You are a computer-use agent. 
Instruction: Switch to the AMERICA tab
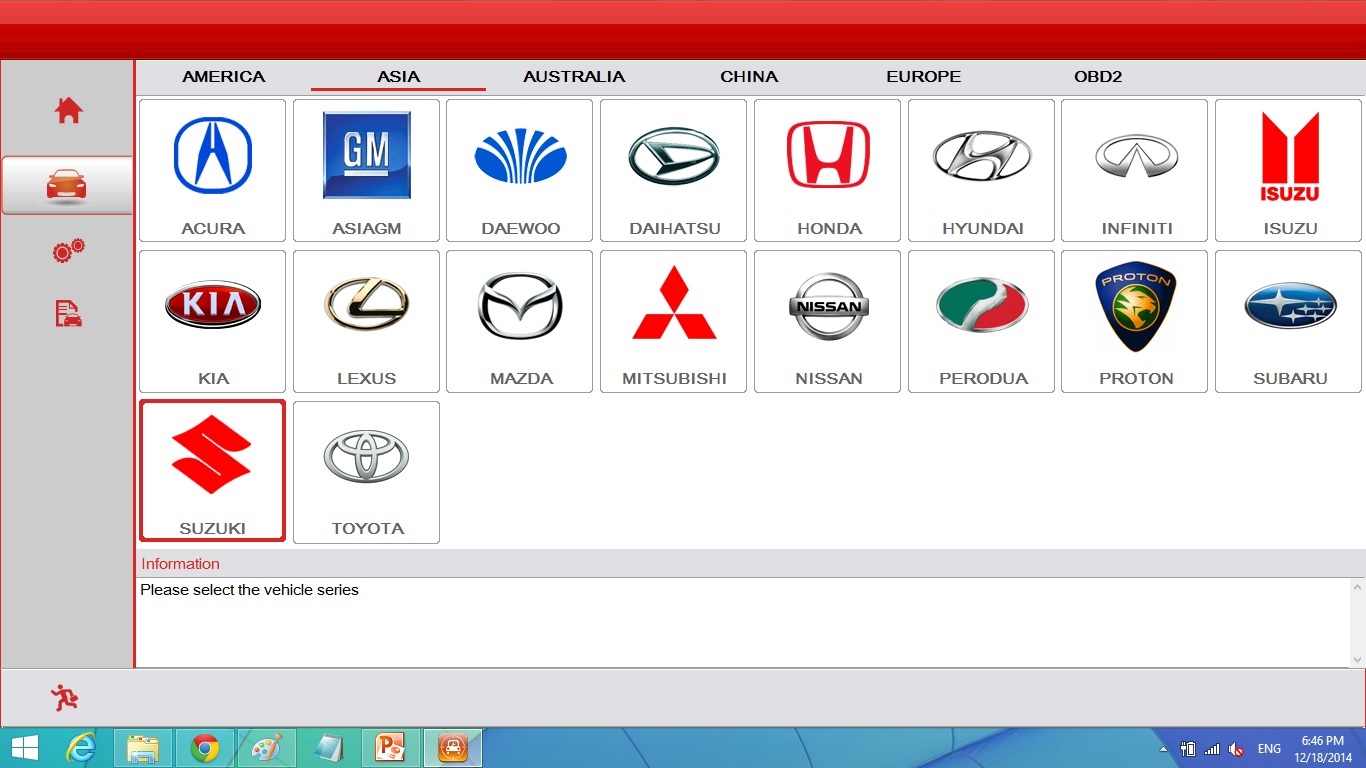tap(224, 76)
